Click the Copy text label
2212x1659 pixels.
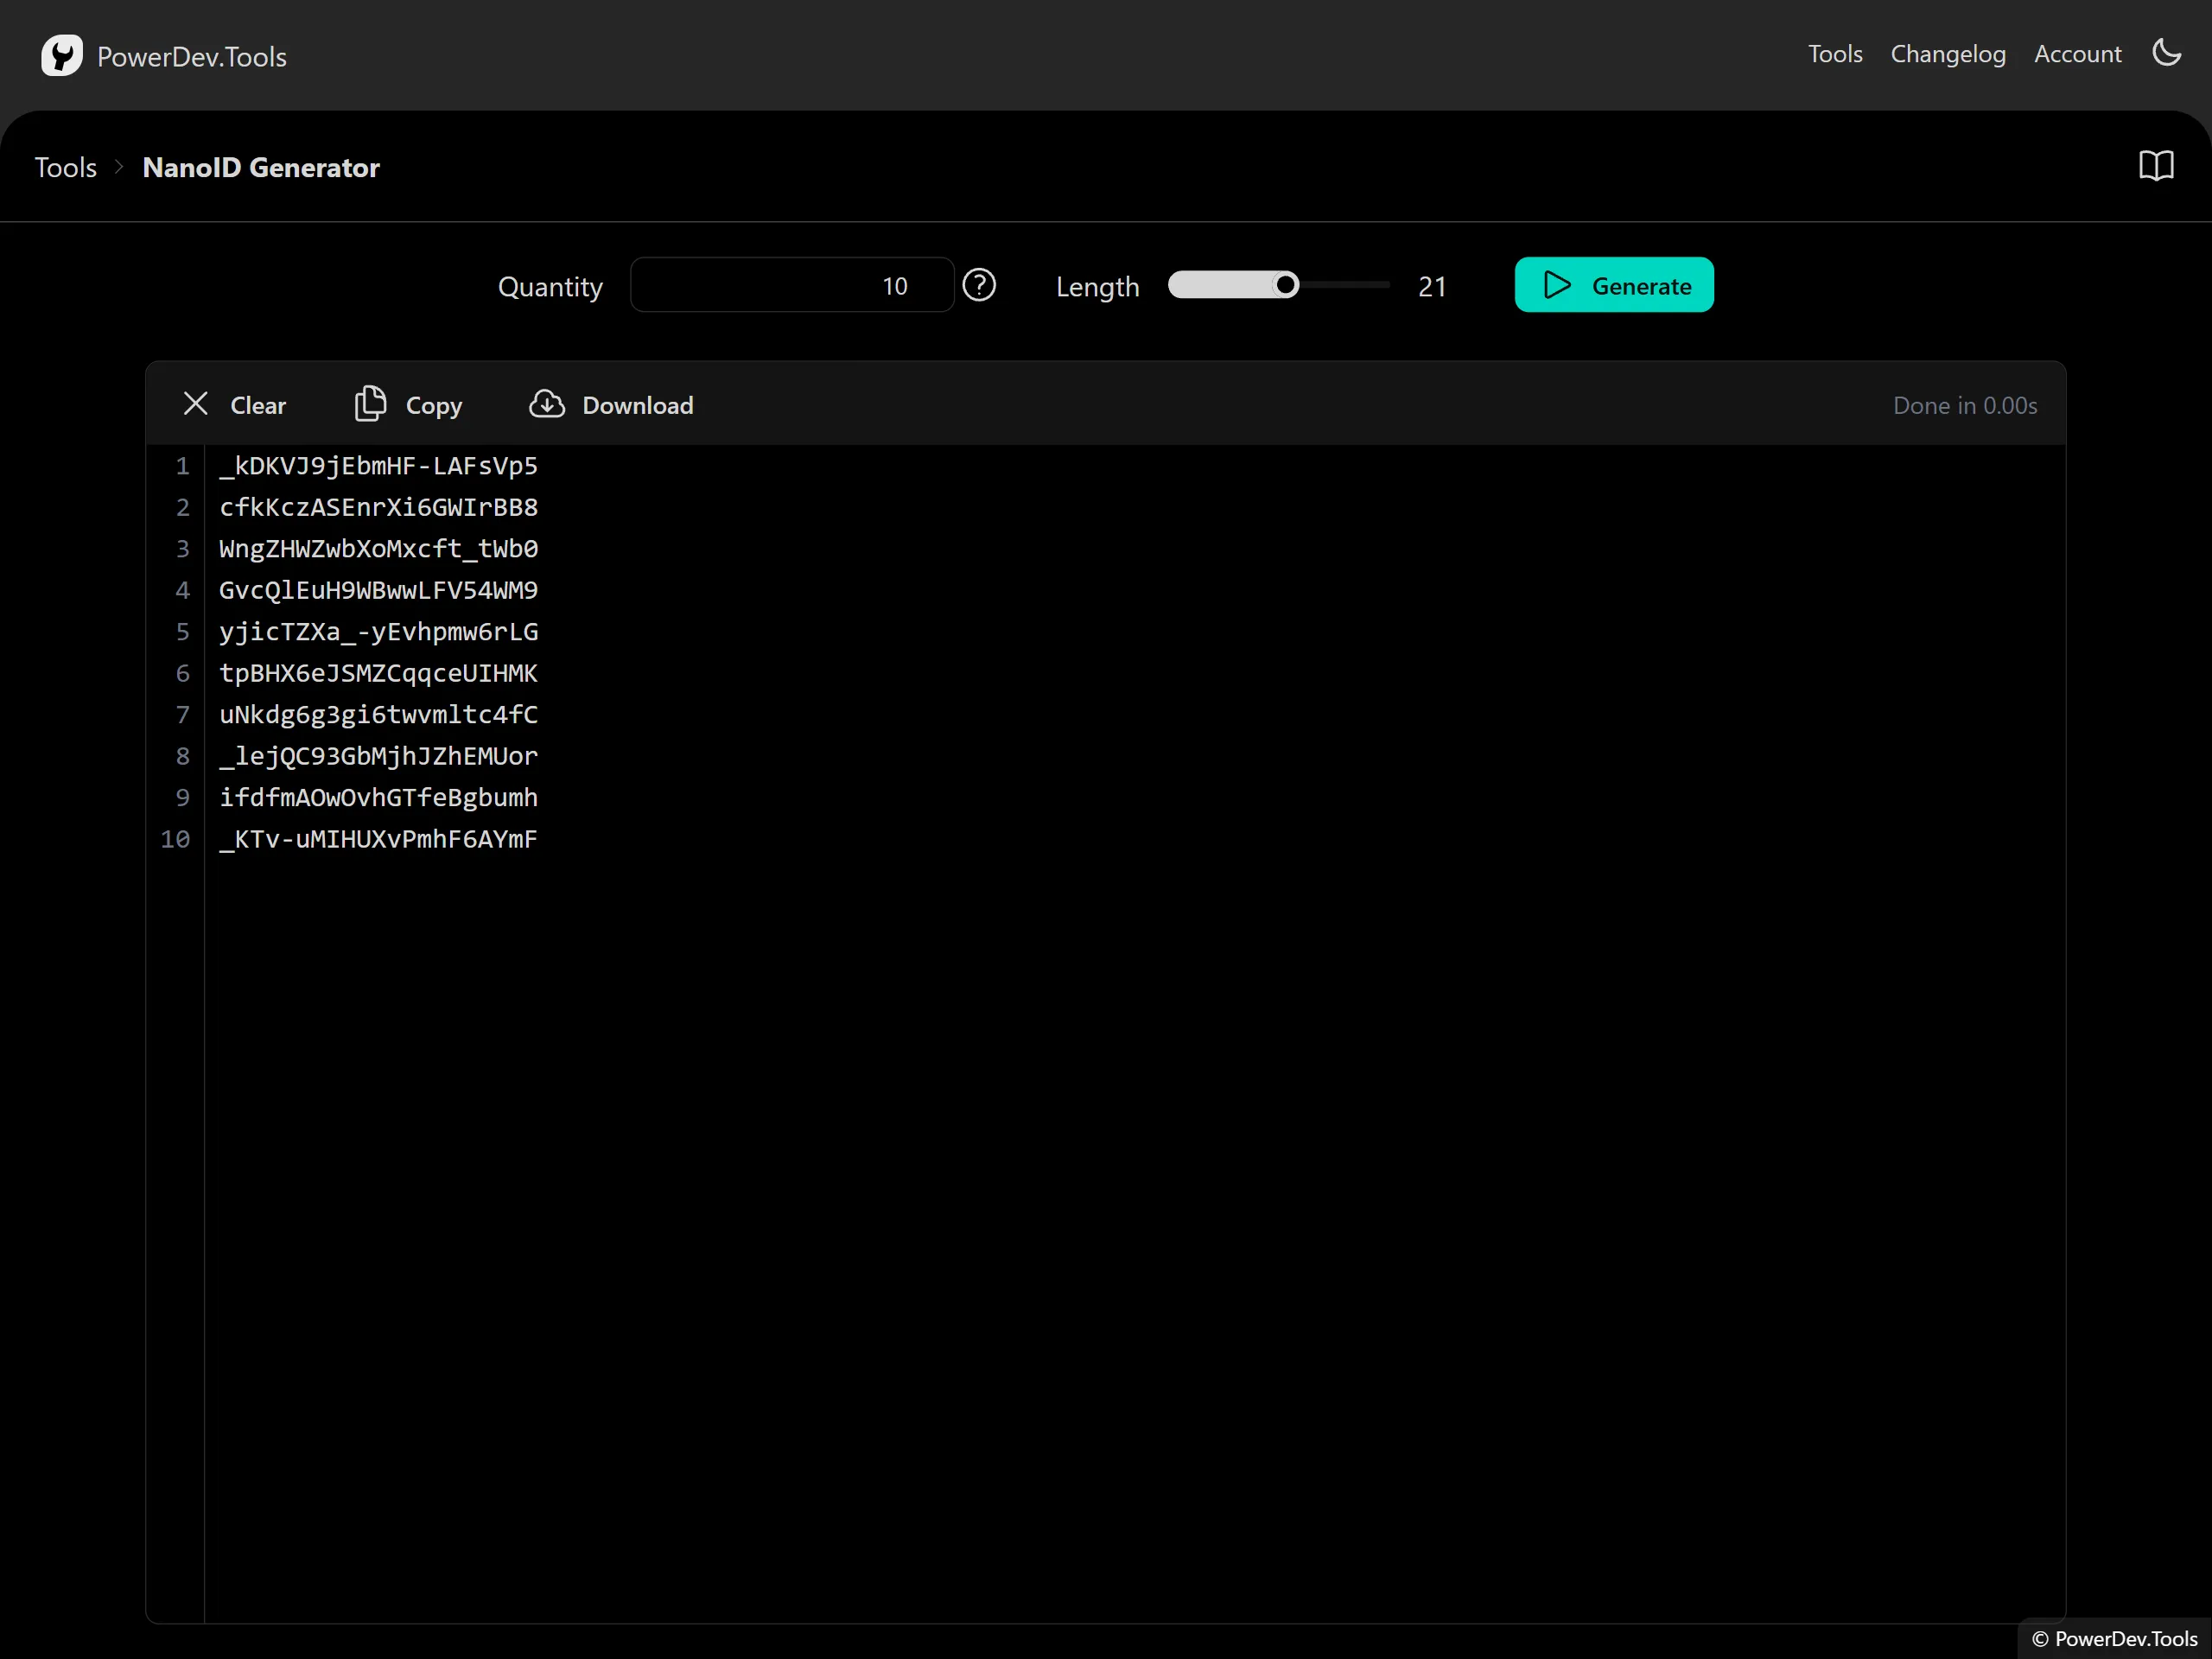(434, 406)
